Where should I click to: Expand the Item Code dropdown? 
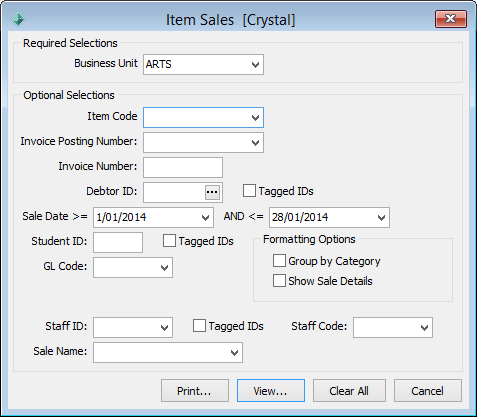pyautogui.click(x=203, y=117)
